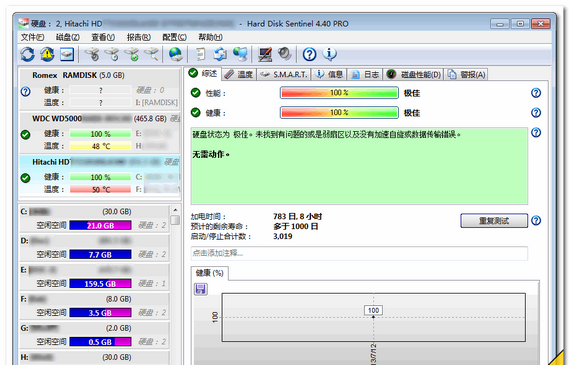Click the 无需动作 status text
Screen dimensions: 570x365
click(211, 155)
